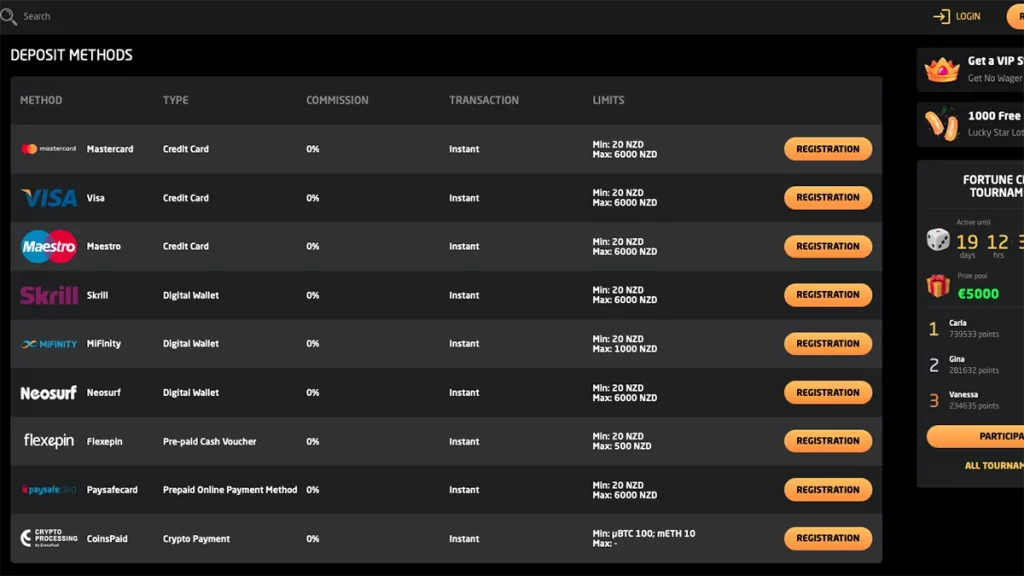Click the Paysafecard logo
This screenshot has width=1024, height=576.
coord(48,490)
